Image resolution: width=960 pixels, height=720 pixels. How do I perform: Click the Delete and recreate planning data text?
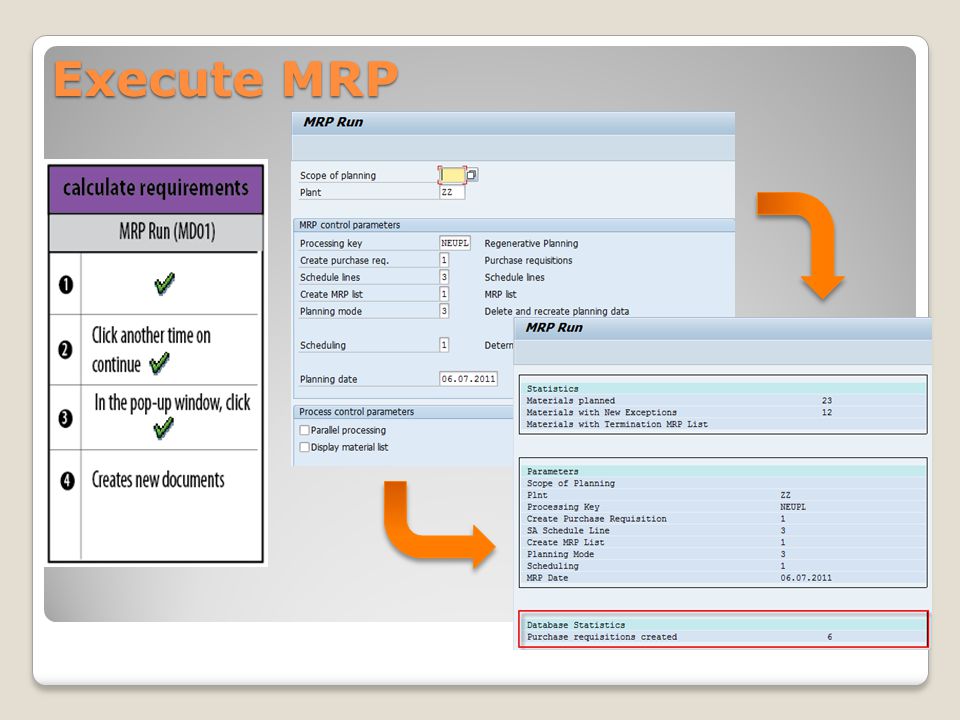point(557,311)
